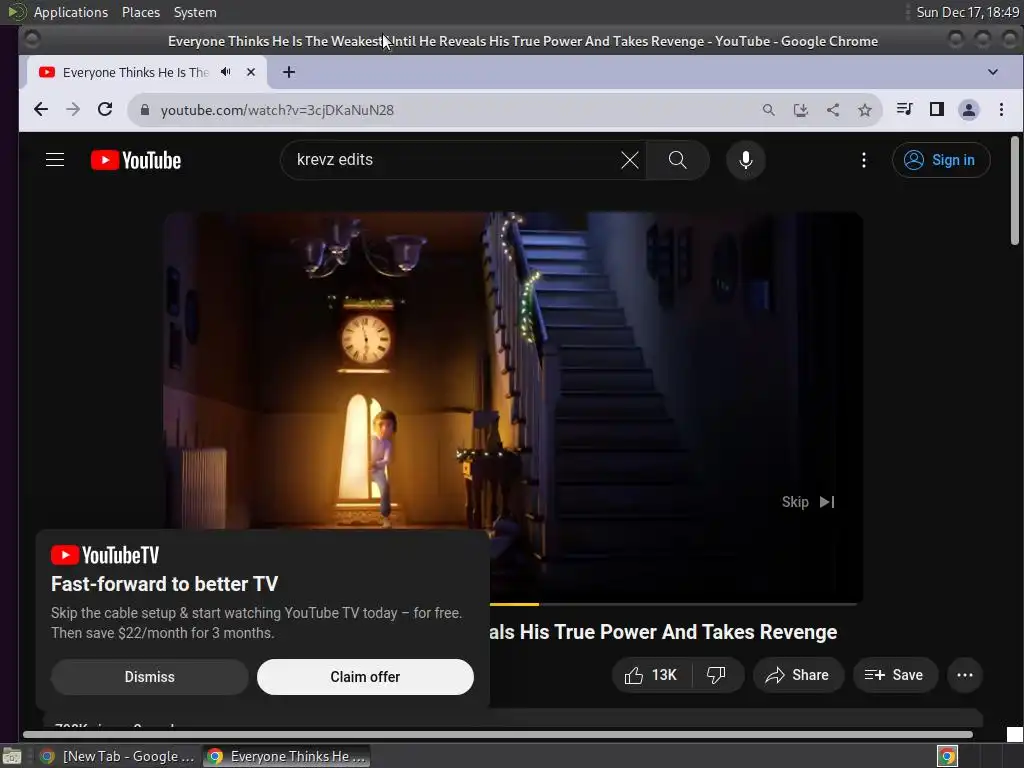Image resolution: width=1024 pixels, height=768 pixels.
Task: Open YouTube settings three-dot menu
Action: coord(863,160)
